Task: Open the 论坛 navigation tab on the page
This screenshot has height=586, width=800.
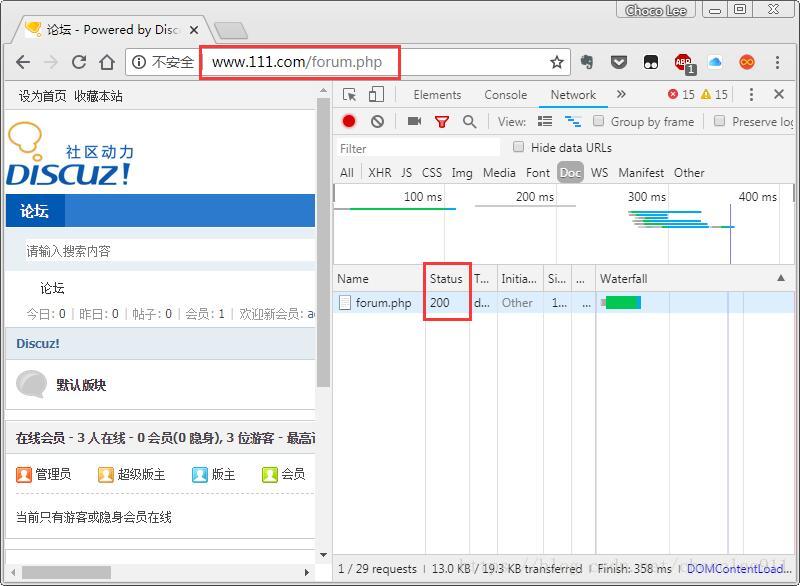Action: coord(35,210)
